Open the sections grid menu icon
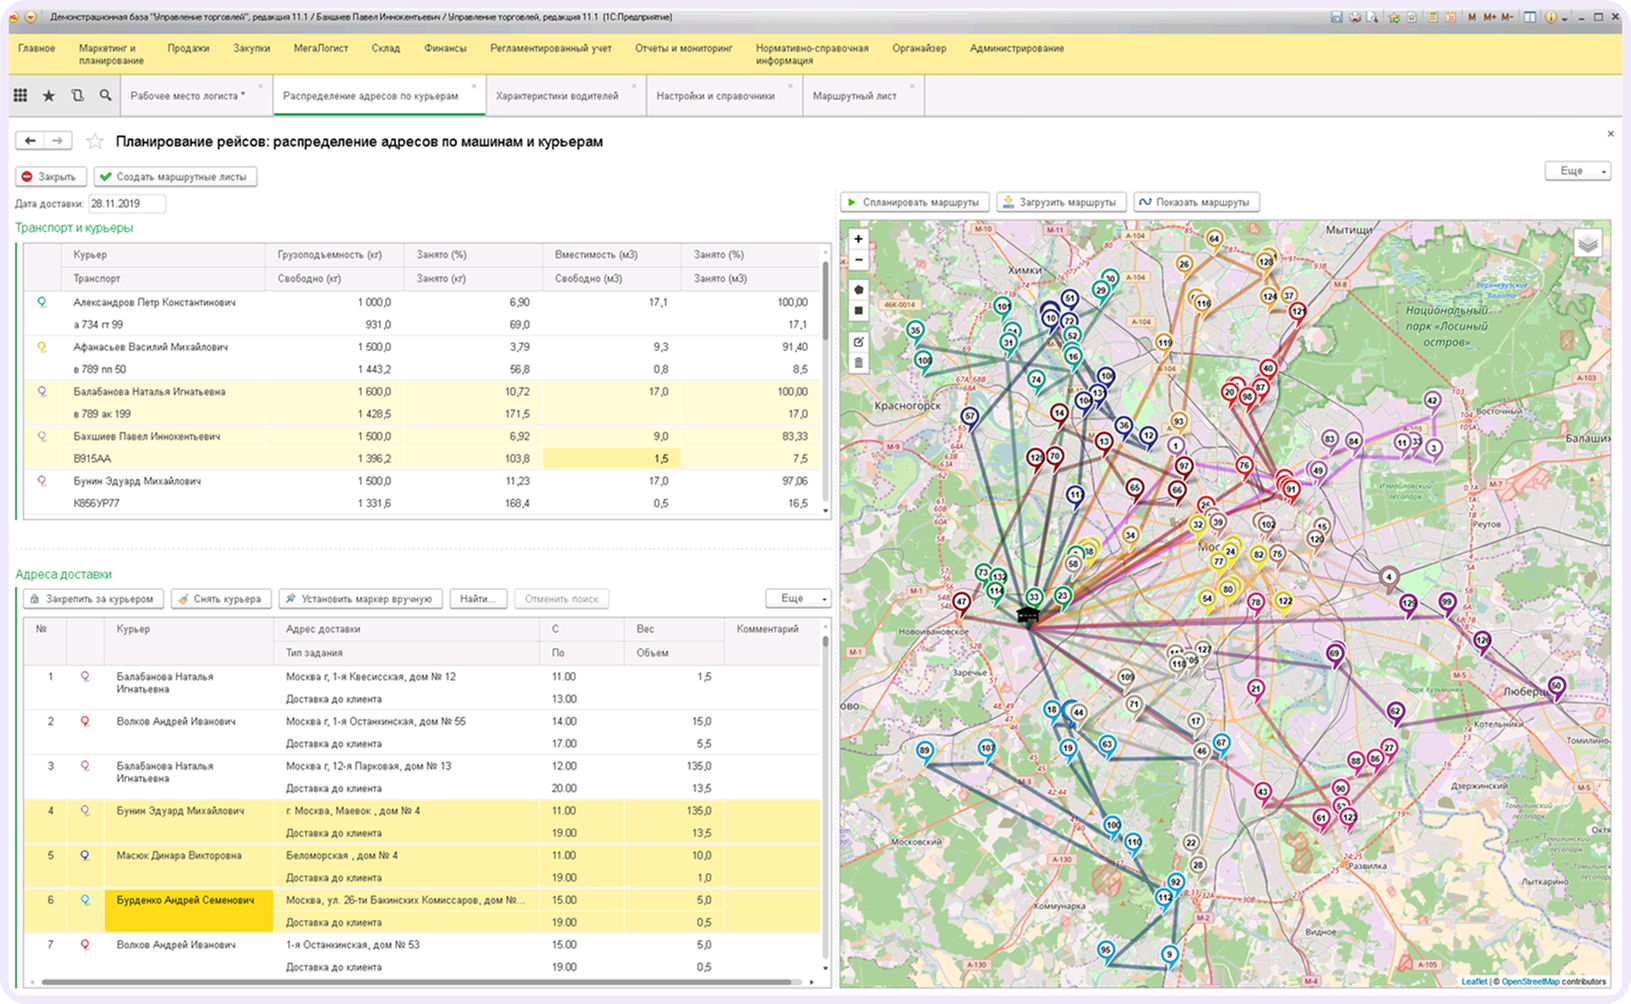The image size is (1631, 1004). pos(20,96)
